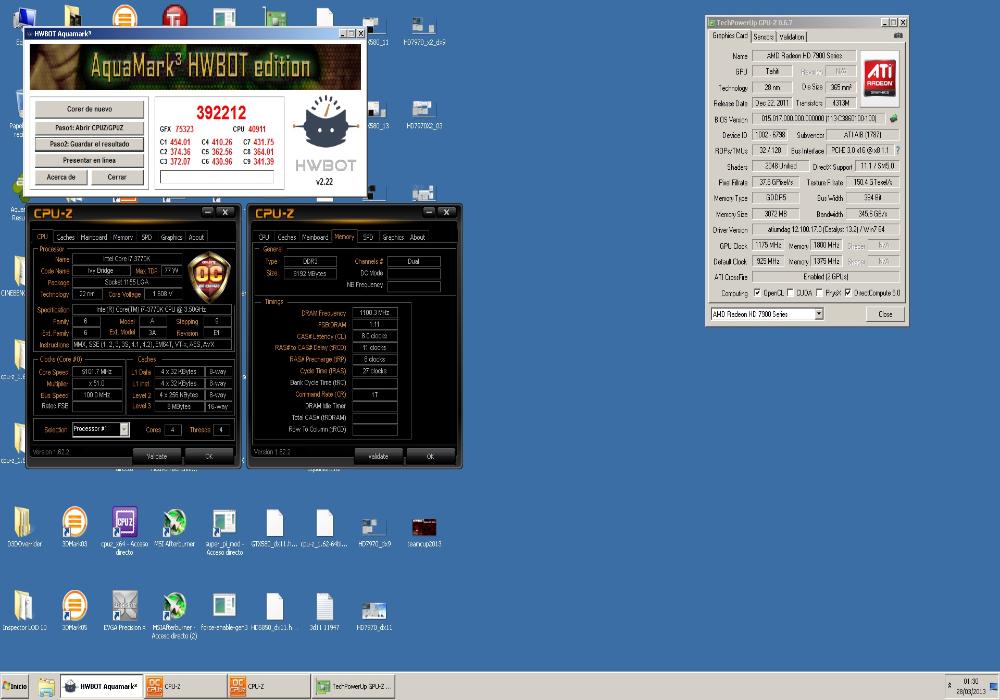Open the Caches tab in left CPU-Z window

pos(65,237)
